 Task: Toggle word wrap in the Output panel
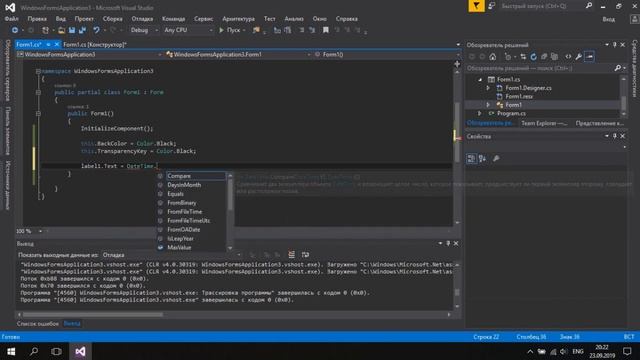point(305,255)
